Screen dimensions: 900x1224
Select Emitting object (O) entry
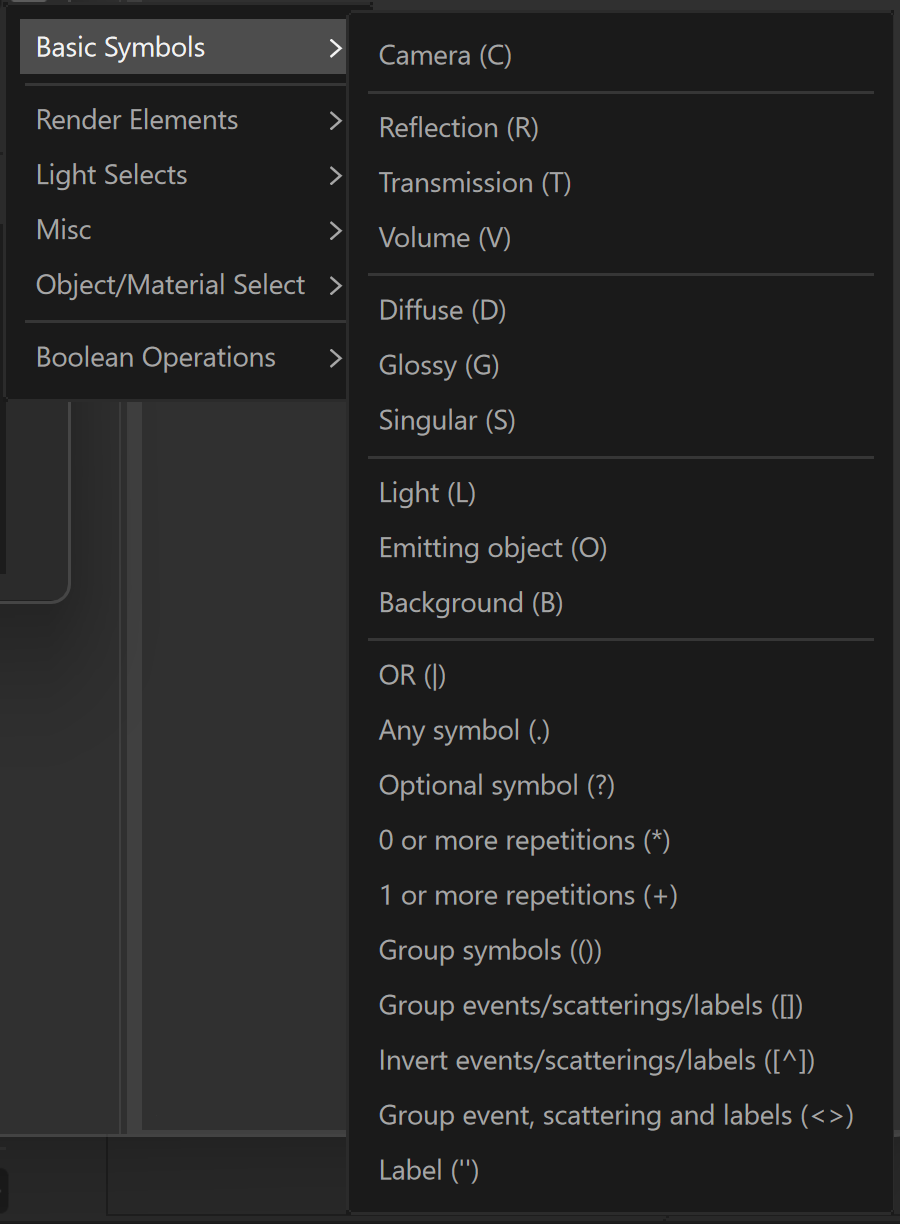[x=621, y=548]
